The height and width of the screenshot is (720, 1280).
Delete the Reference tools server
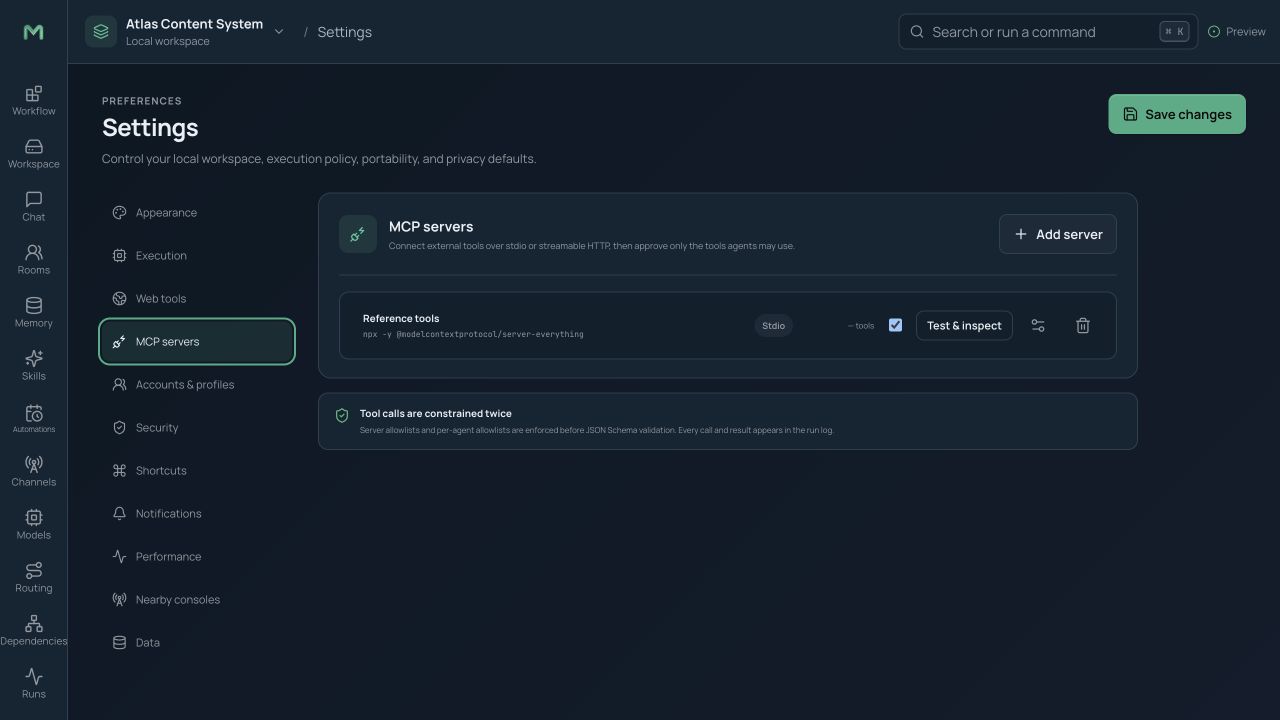coord(1082,325)
